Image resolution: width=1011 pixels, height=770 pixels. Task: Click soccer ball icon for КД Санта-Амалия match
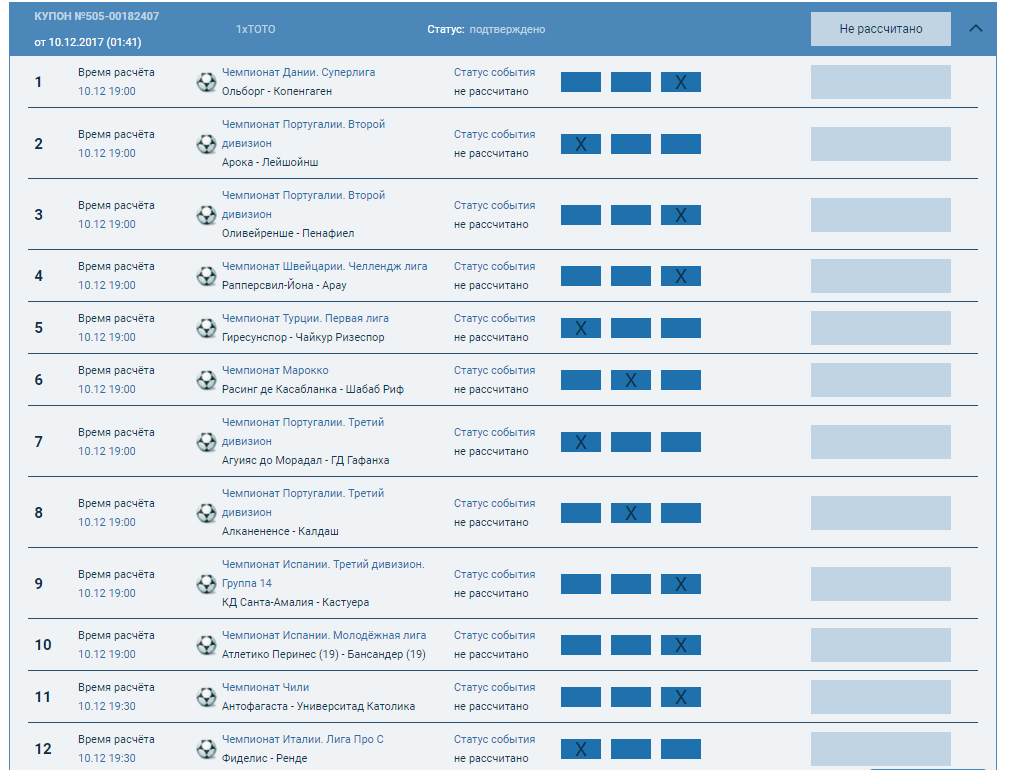click(x=206, y=584)
